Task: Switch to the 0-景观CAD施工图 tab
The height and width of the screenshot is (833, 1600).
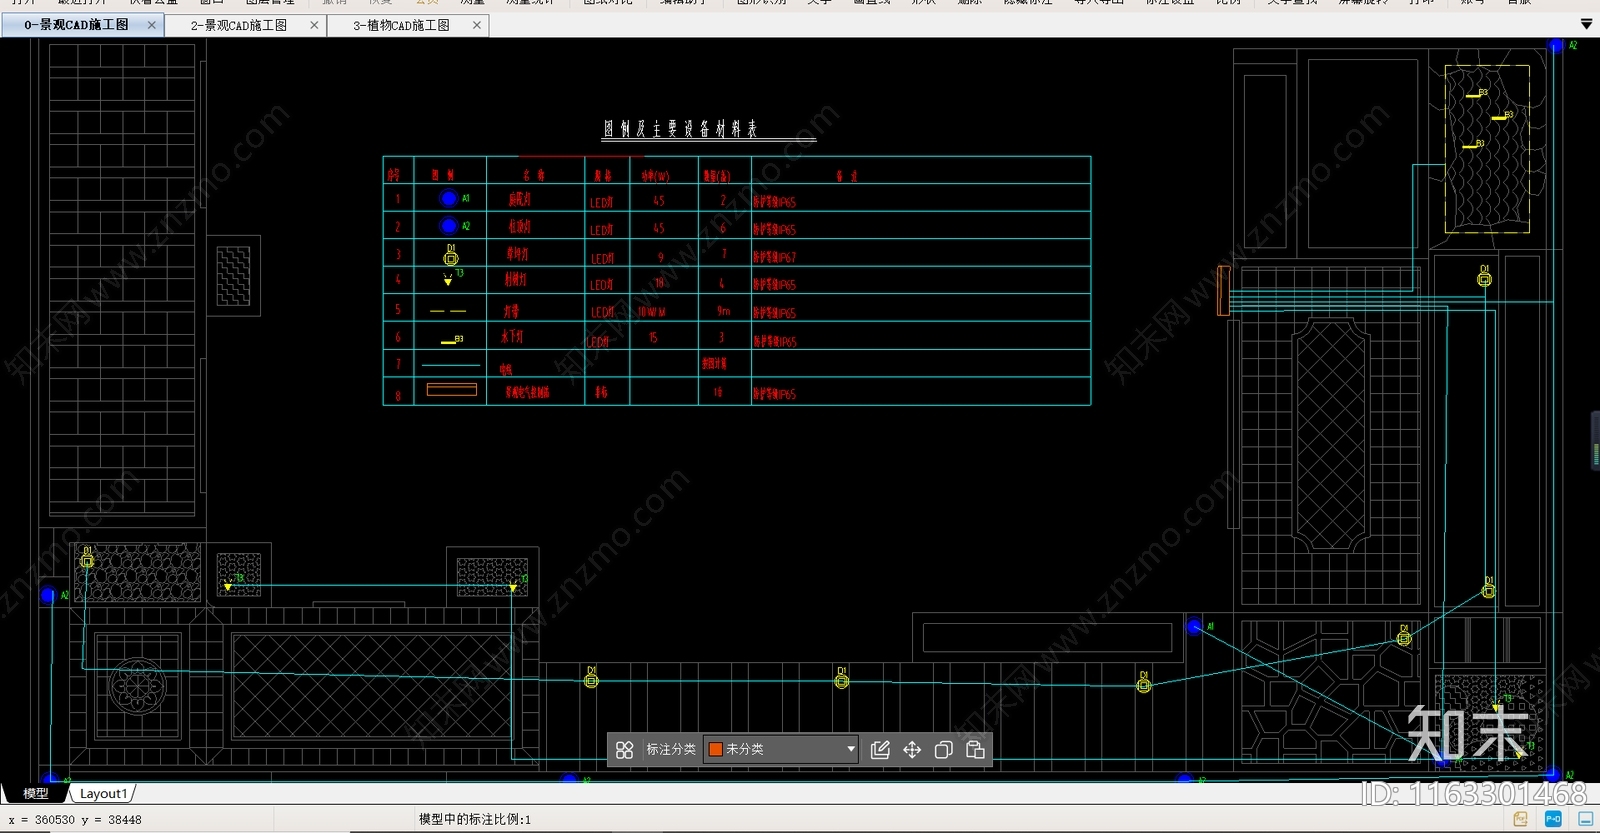Action: click(x=82, y=25)
